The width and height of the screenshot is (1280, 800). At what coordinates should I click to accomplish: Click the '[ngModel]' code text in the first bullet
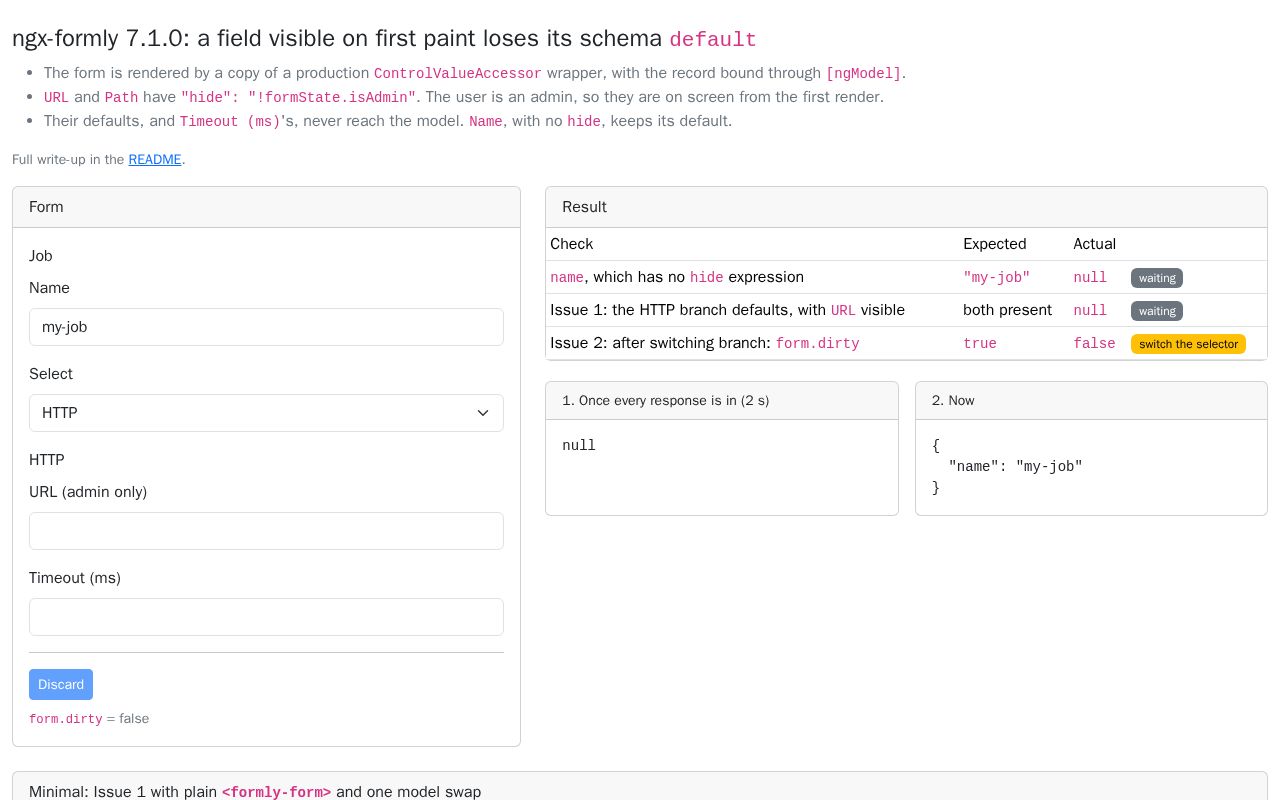(x=863, y=74)
